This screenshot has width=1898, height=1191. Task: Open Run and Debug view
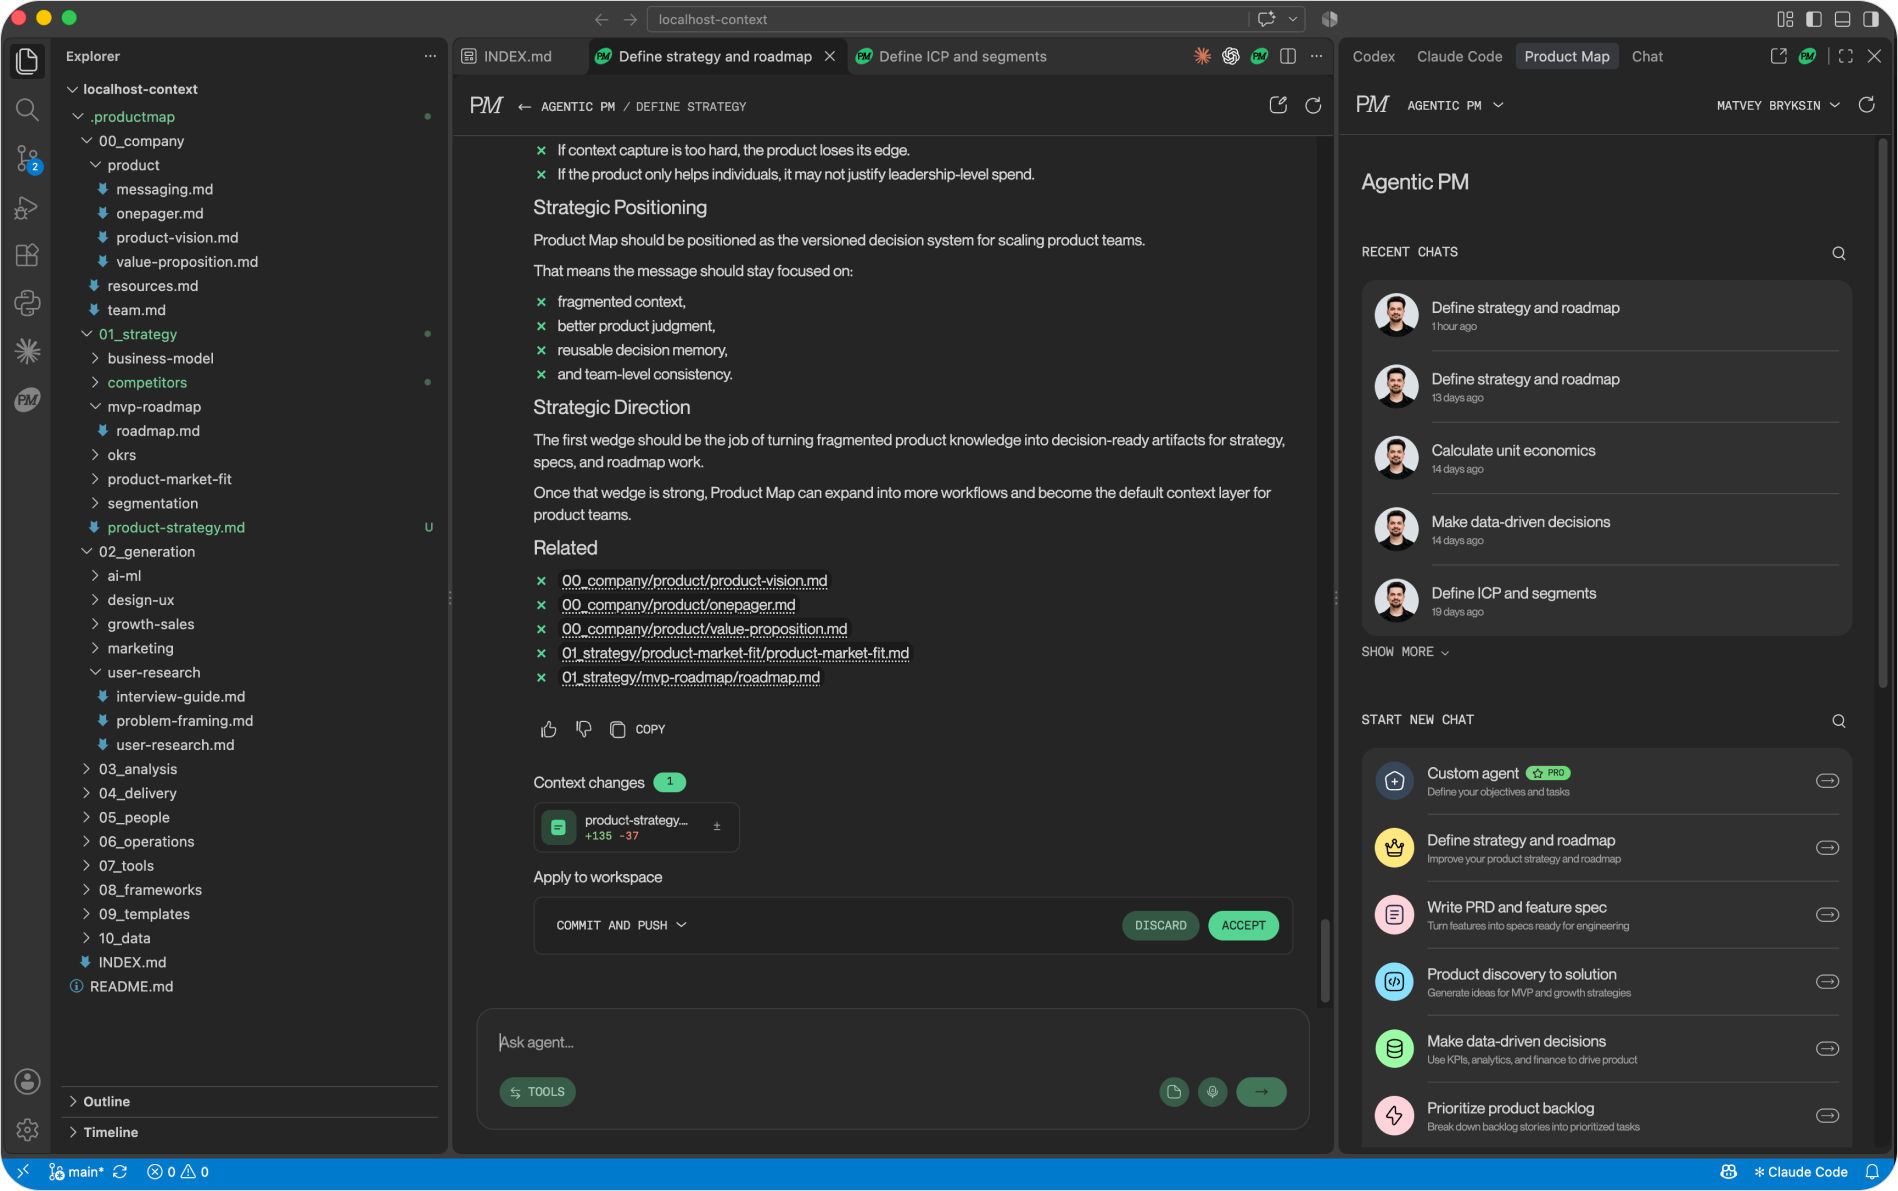coord(27,207)
